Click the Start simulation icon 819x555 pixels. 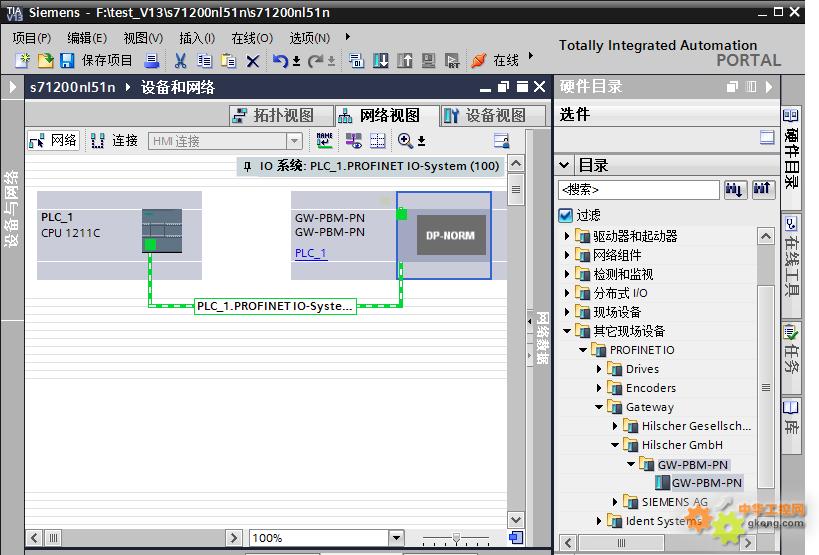[428, 61]
